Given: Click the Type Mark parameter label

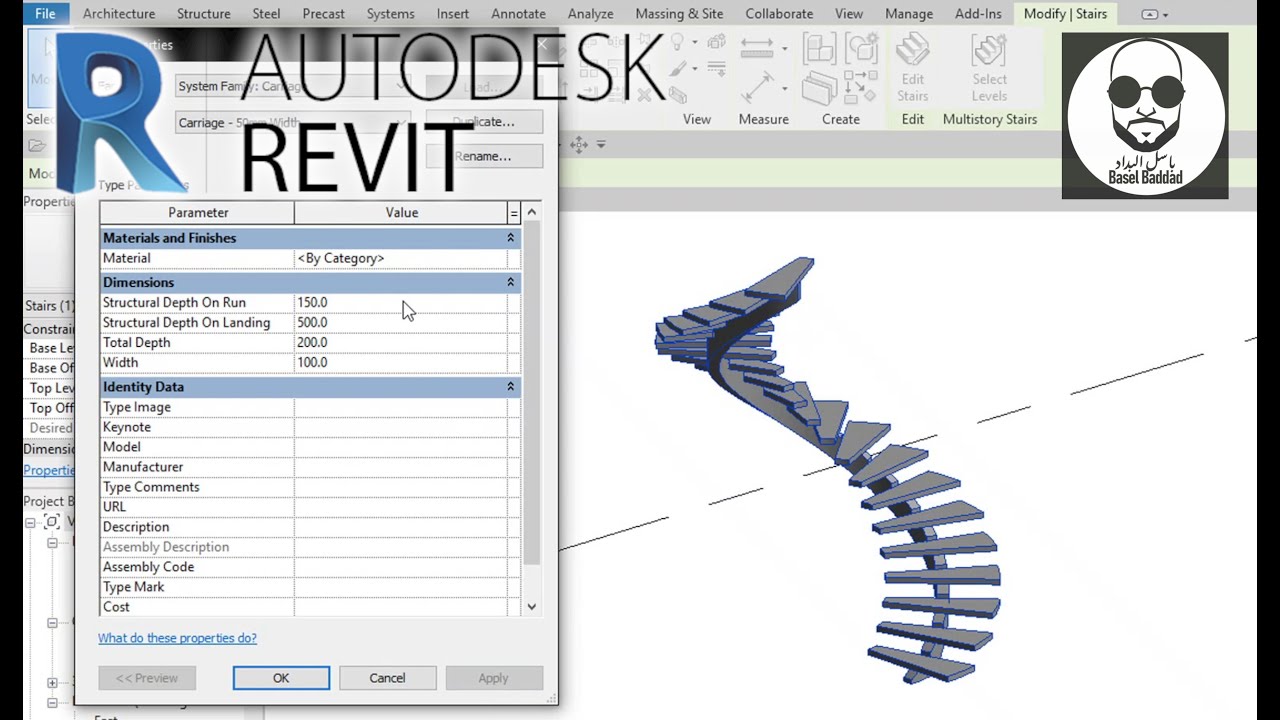Looking at the screenshot, I should tap(133, 587).
